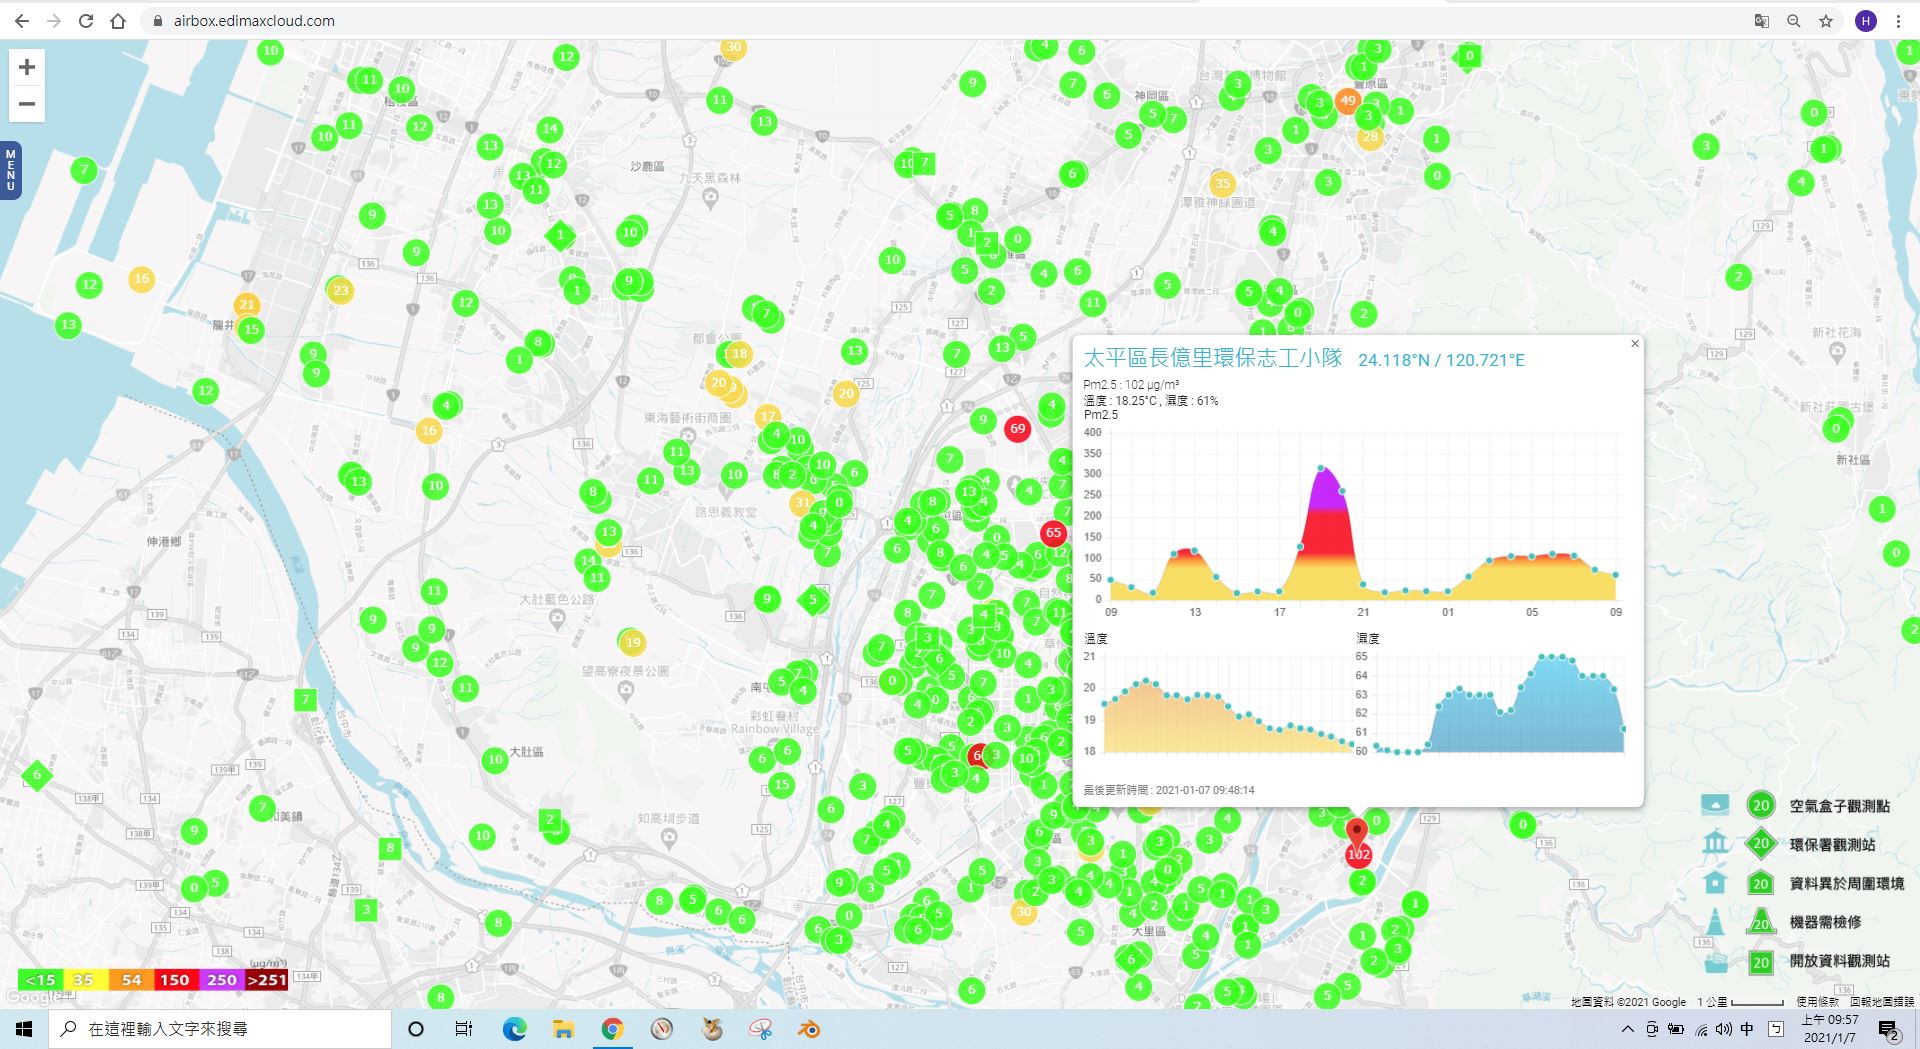Open the notification center icon
Image resolution: width=1920 pixels, height=1049 pixels.
1889,1030
